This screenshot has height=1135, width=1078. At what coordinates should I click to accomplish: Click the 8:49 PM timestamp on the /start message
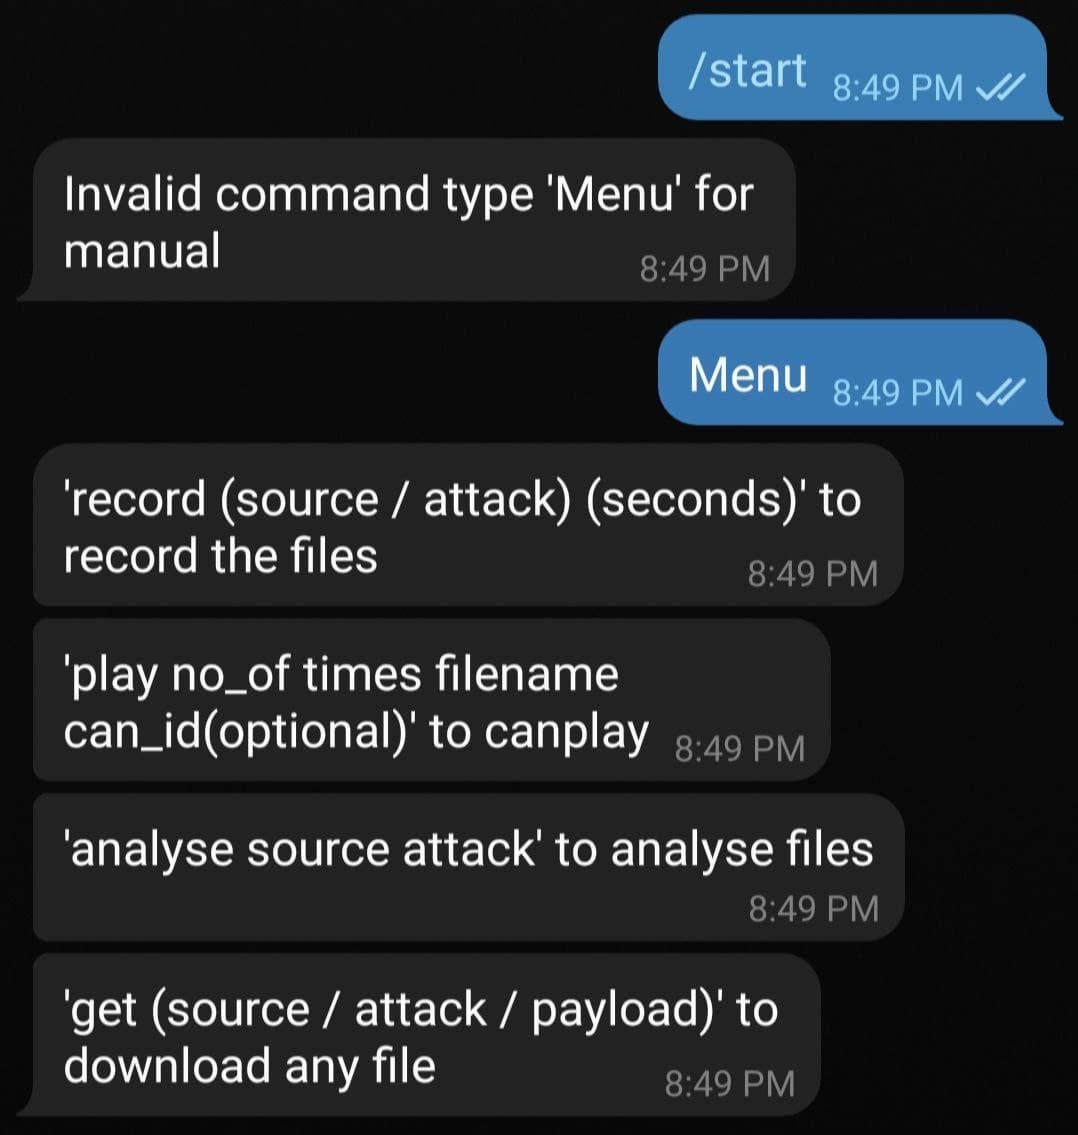[x=898, y=88]
